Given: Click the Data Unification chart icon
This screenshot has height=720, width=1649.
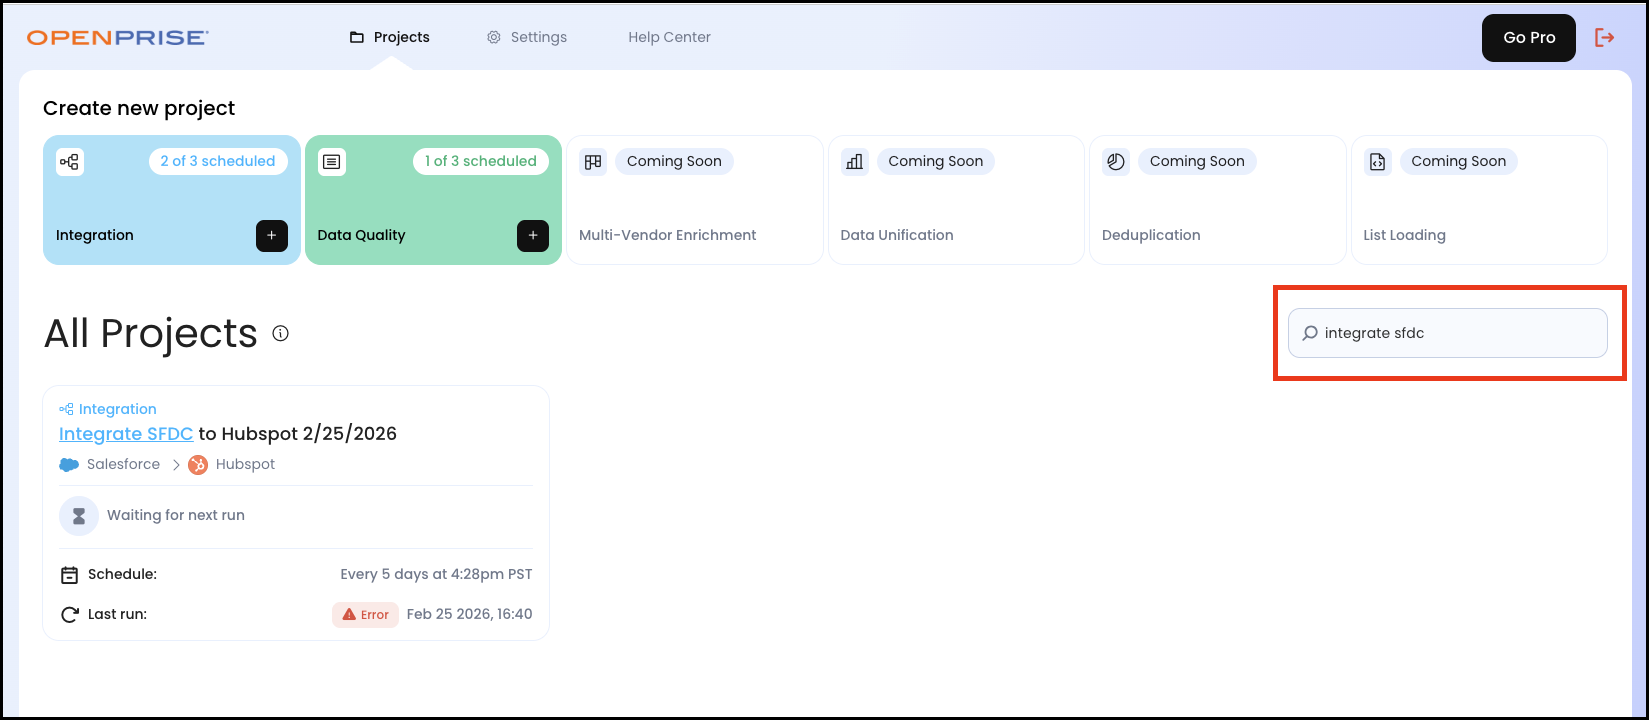Looking at the screenshot, I should point(854,162).
